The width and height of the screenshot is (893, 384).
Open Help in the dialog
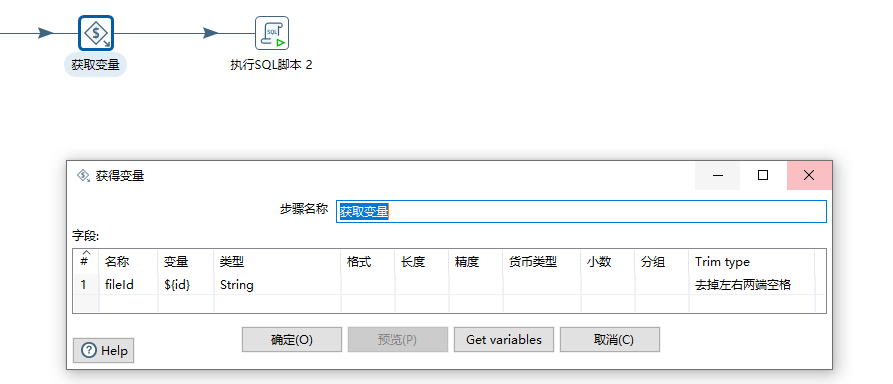(104, 350)
